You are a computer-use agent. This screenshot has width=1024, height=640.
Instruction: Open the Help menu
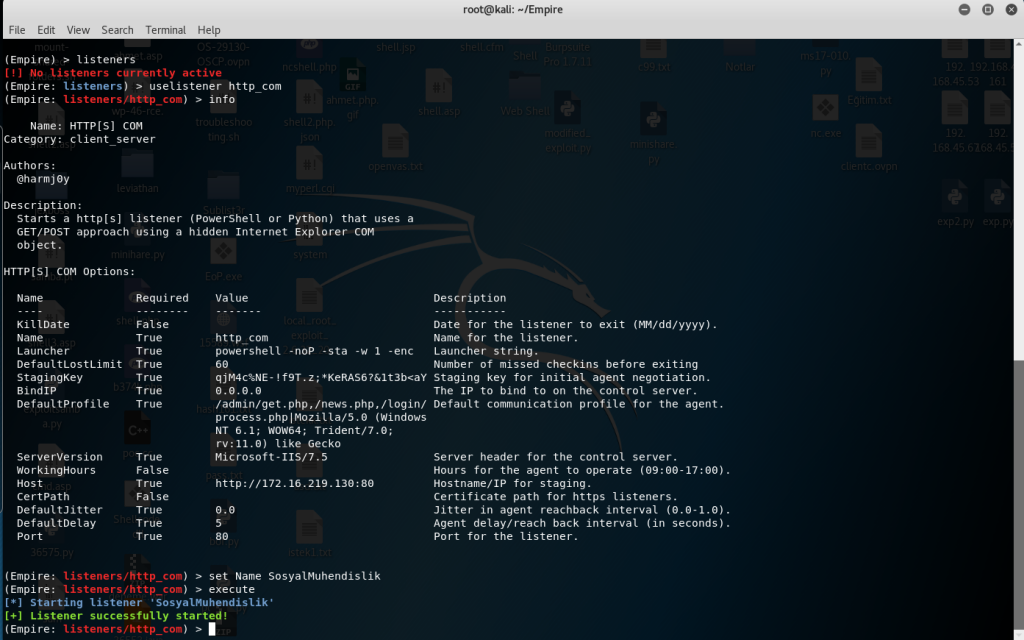point(209,30)
